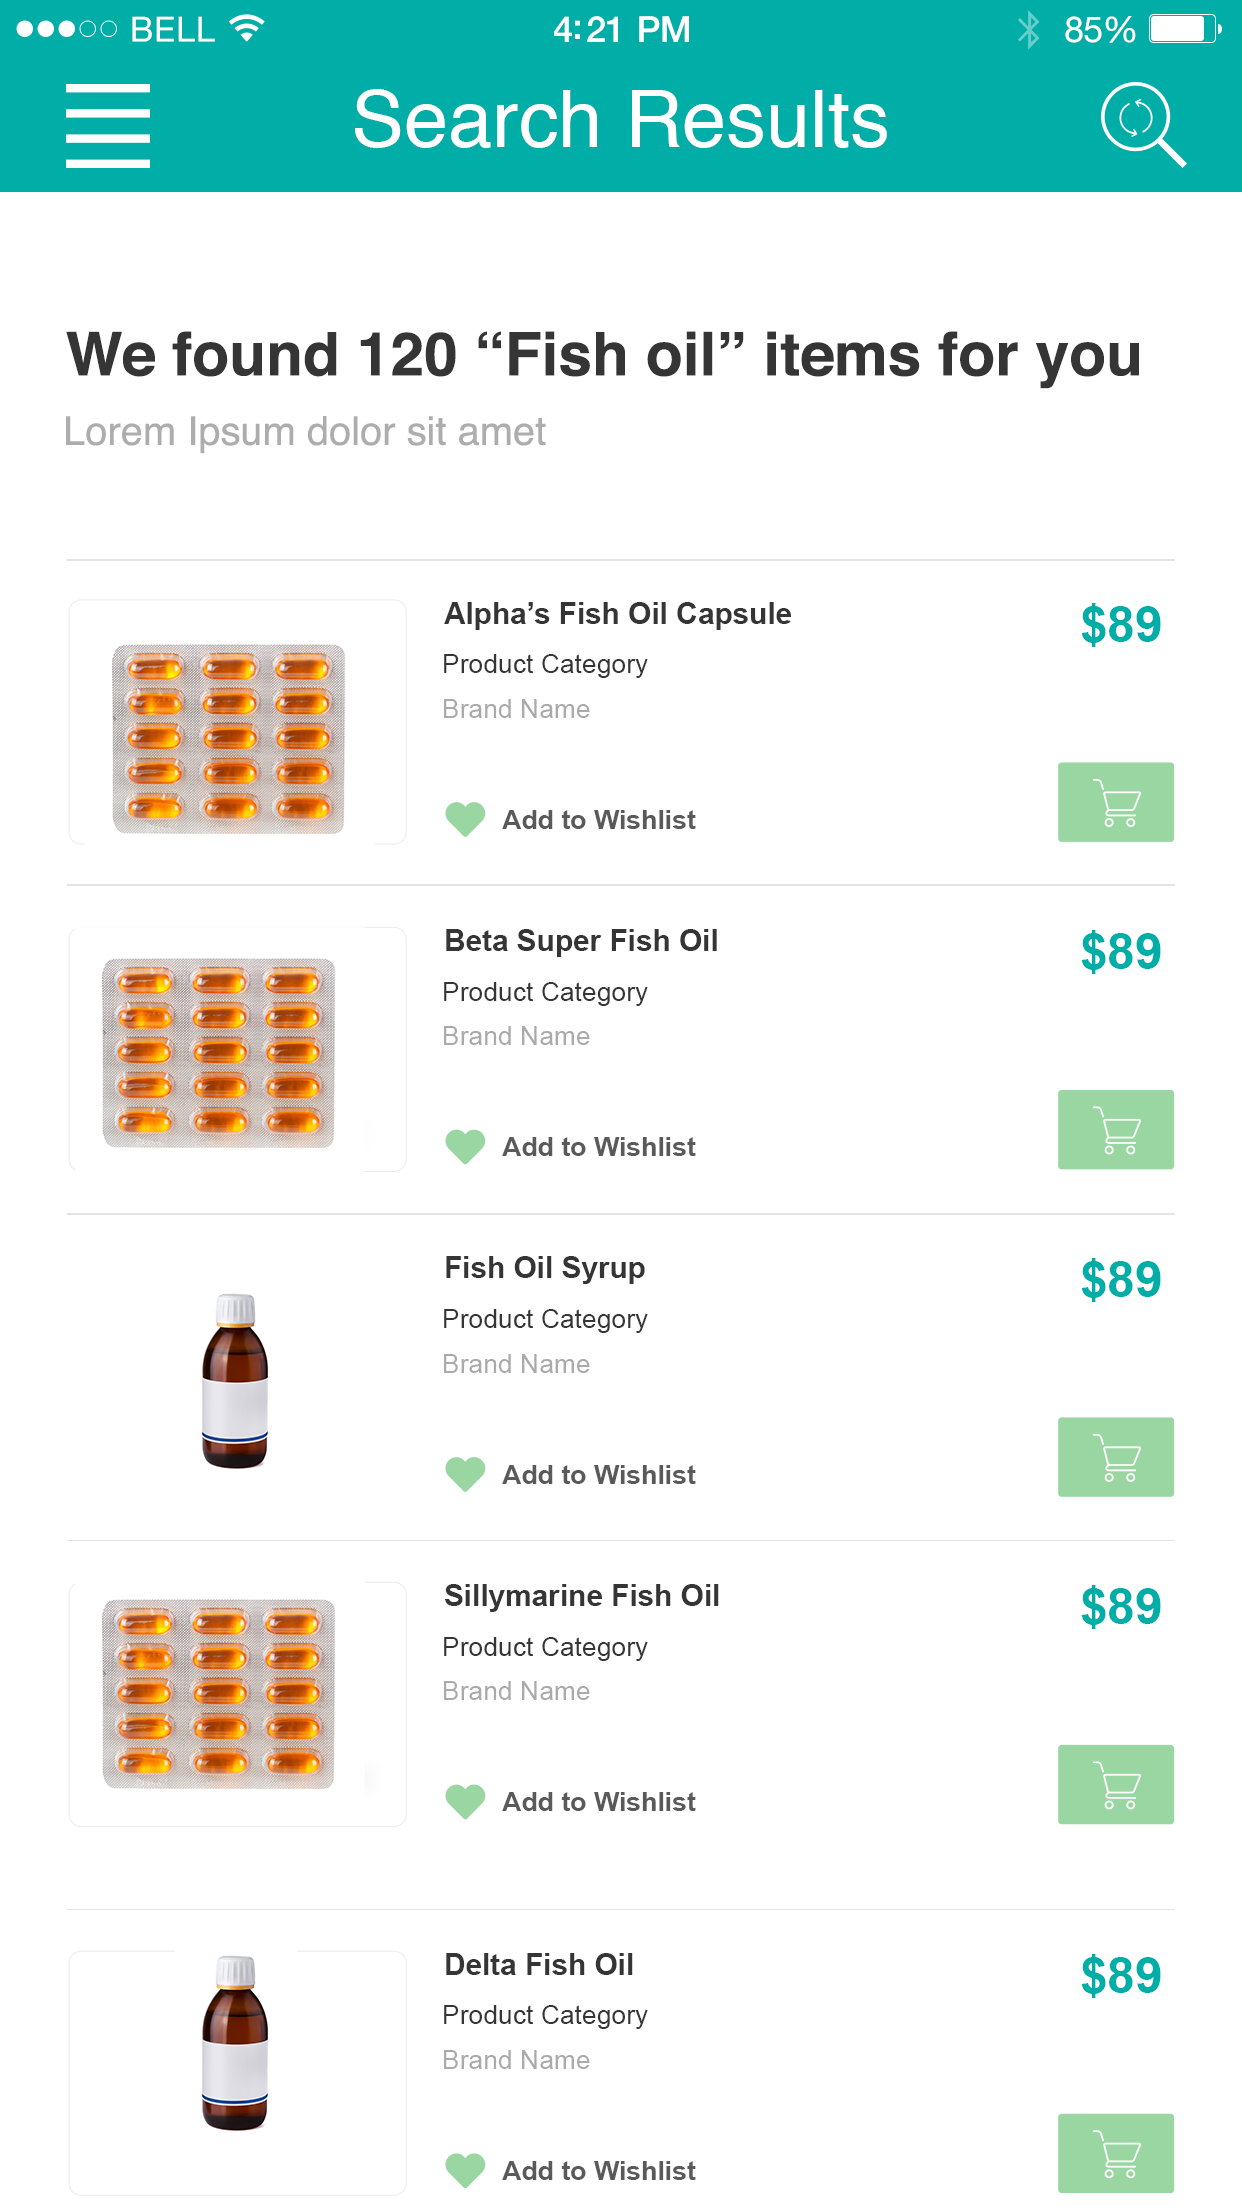Click Add to Wishlist under Delta Fish Oil
The height and width of the screenshot is (2208, 1242).
(598, 2171)
